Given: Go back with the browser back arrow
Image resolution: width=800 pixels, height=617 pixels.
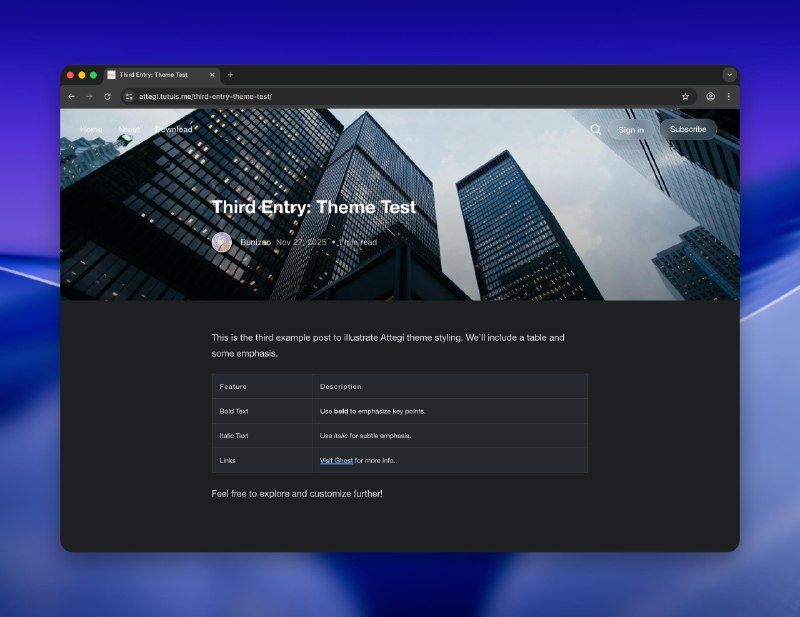Looking at the screenshot, I should pyautogui.click(x=71, y=97).
